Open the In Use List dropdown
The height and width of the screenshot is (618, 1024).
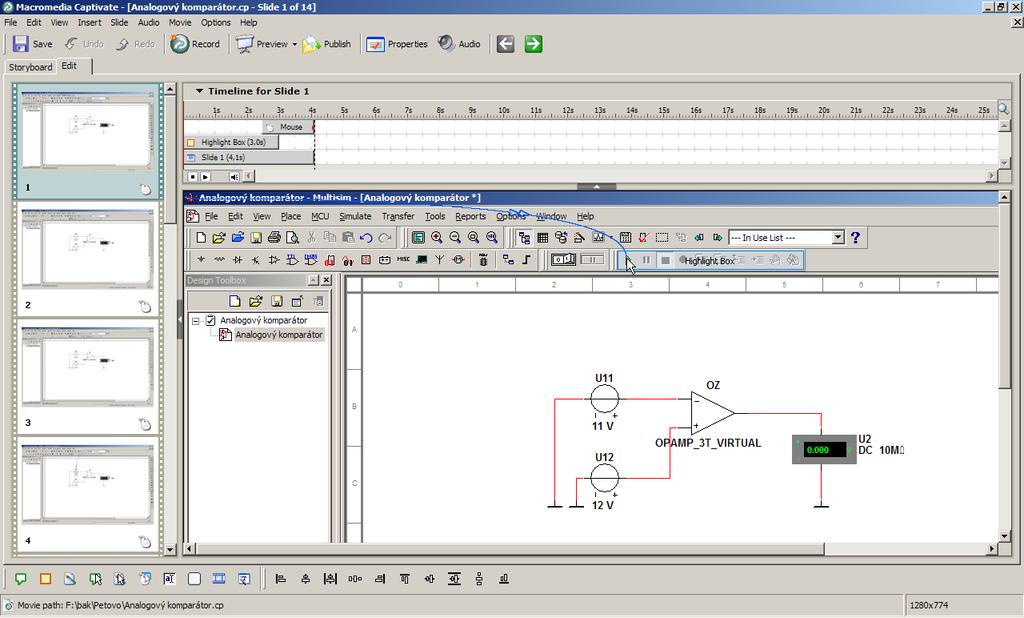point(838,238)
